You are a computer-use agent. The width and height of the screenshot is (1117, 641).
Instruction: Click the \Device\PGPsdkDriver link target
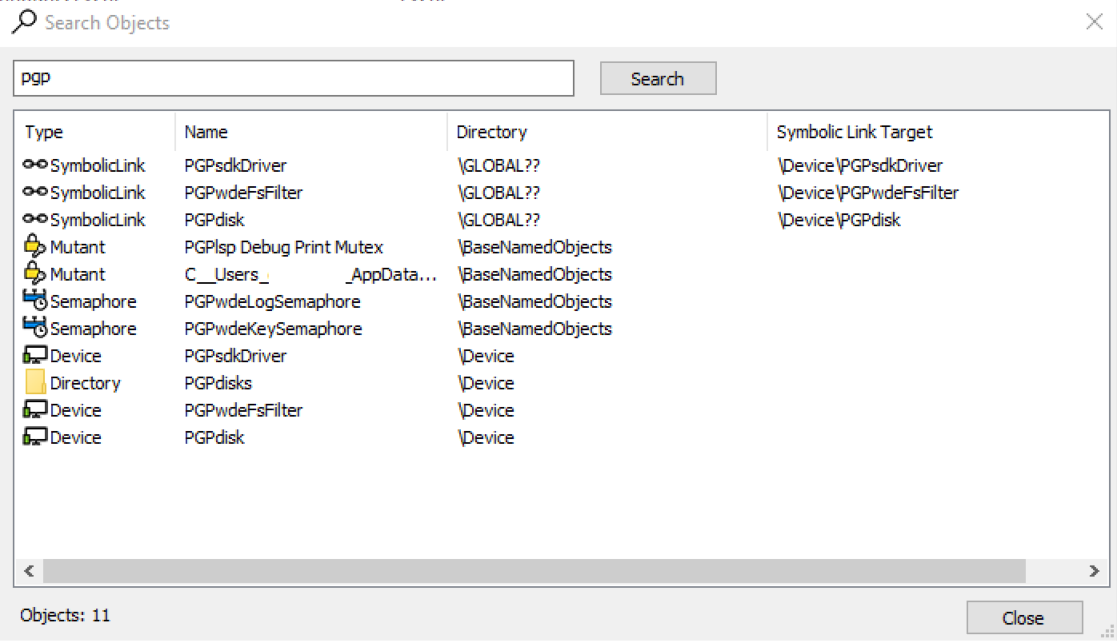[860, 165]
